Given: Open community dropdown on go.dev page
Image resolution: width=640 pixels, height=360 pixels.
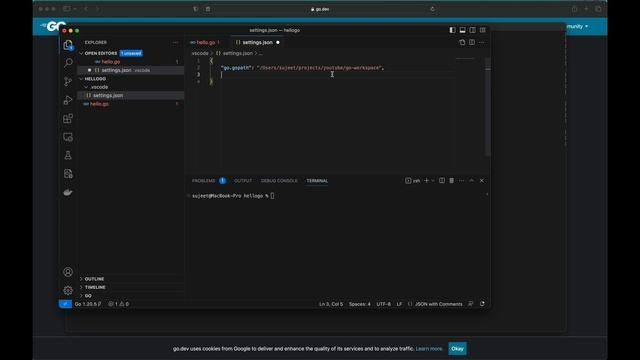Looking at the screenshot, I should coord(577,27).
